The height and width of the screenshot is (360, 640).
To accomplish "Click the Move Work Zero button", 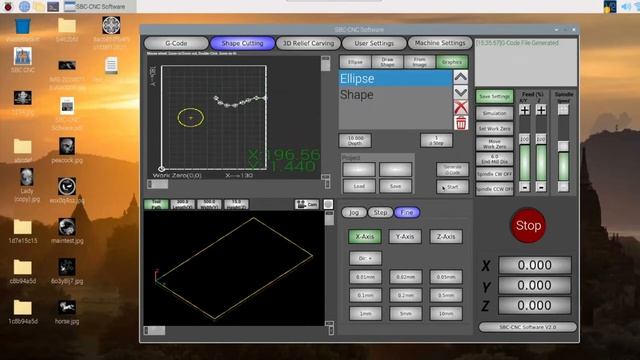I will click(x=494, y=144).
